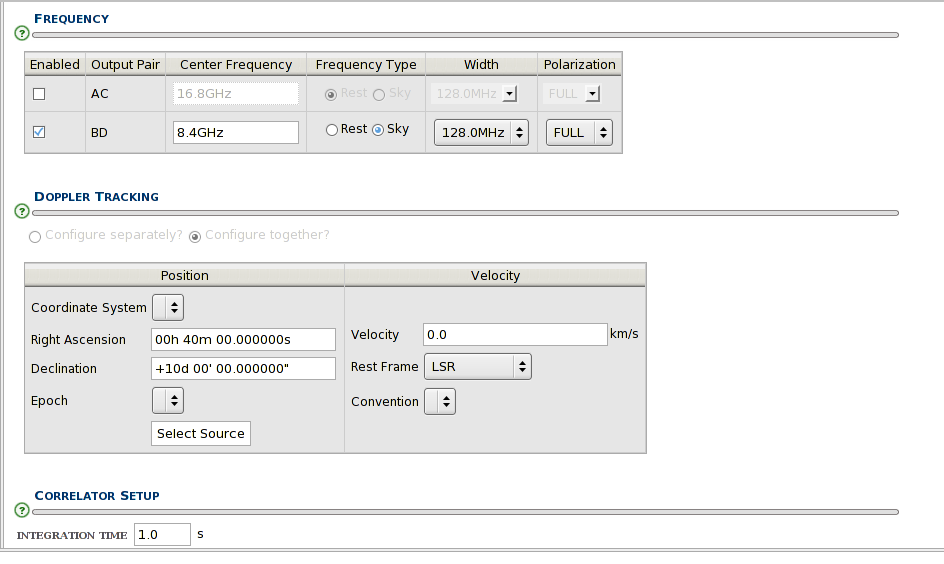
Task: Click the Polarization column header
Action: [x=580, y=64]
